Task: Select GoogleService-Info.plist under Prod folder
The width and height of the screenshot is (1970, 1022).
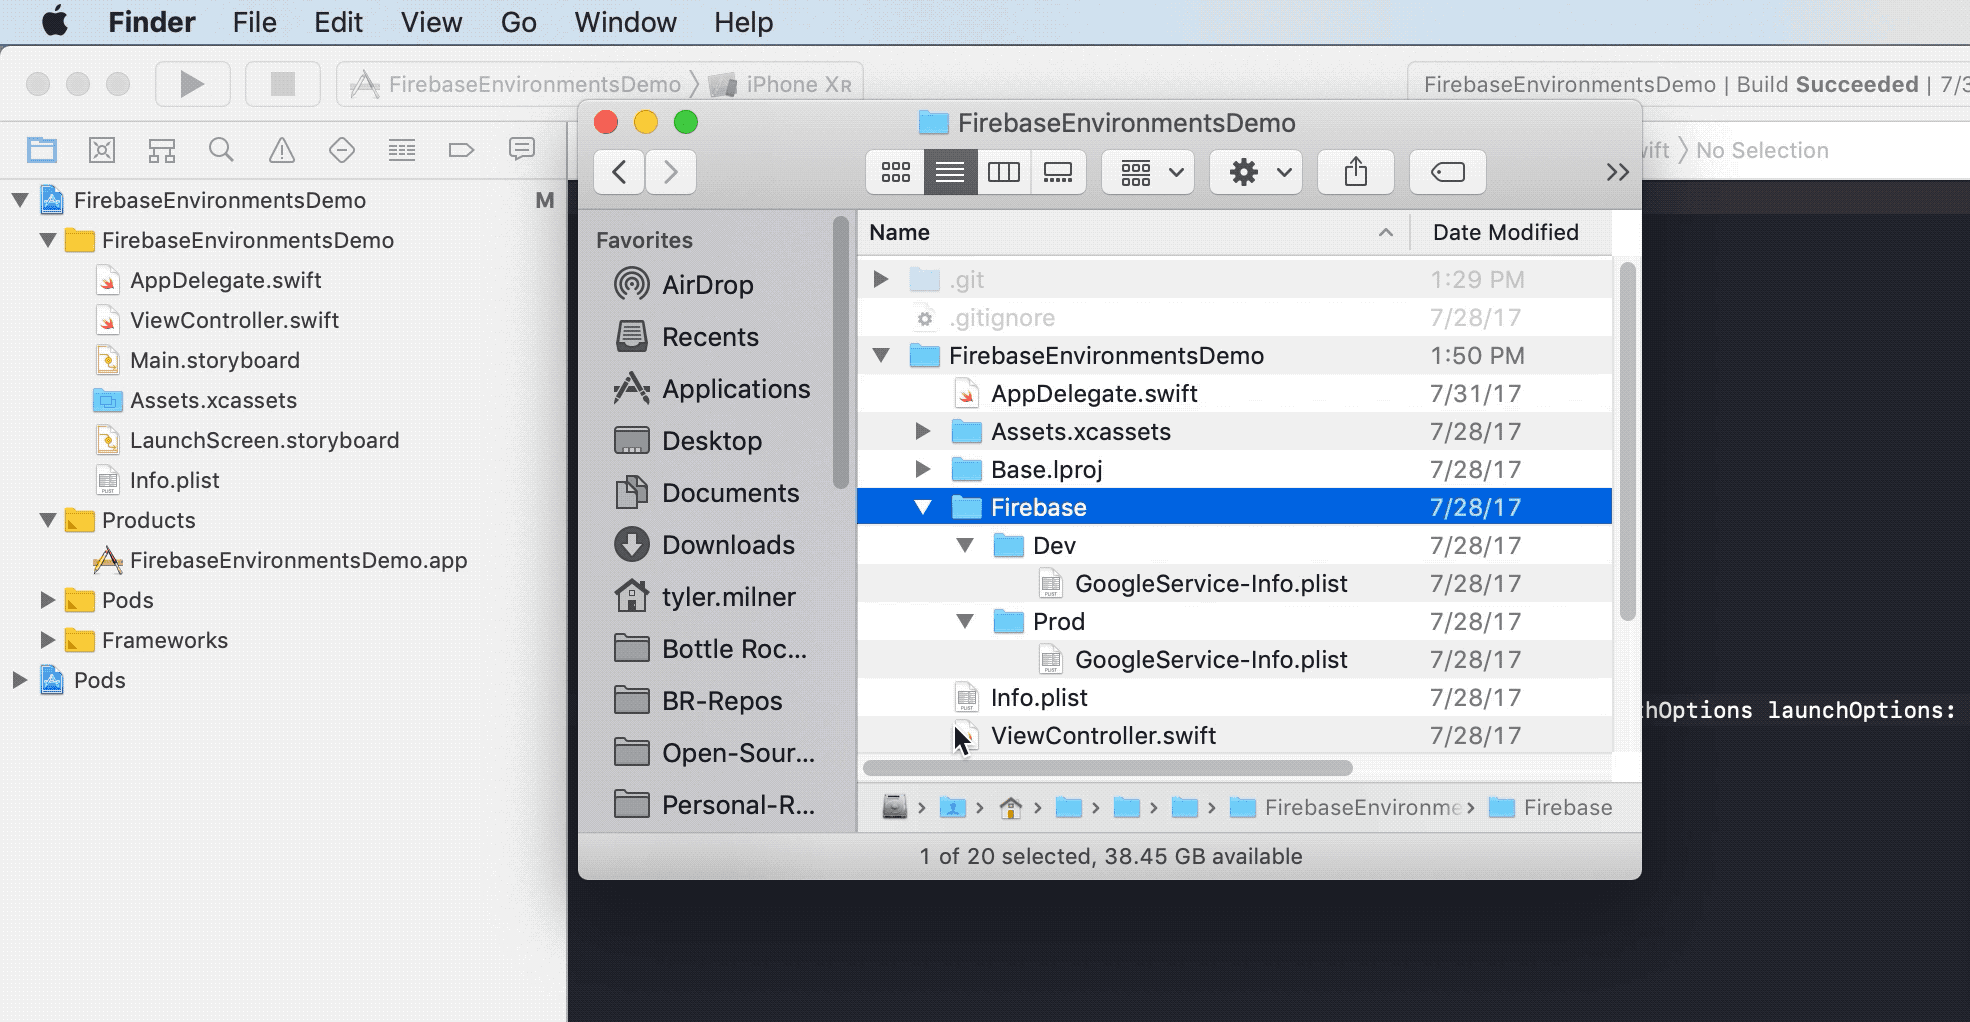Action: coord(1234,659)
